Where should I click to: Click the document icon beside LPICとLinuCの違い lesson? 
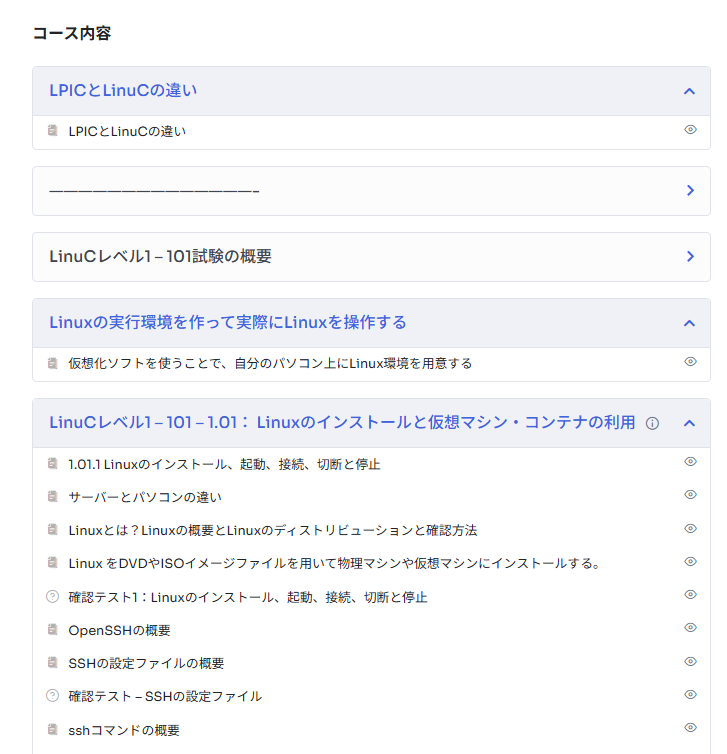[x=53, y=130]
